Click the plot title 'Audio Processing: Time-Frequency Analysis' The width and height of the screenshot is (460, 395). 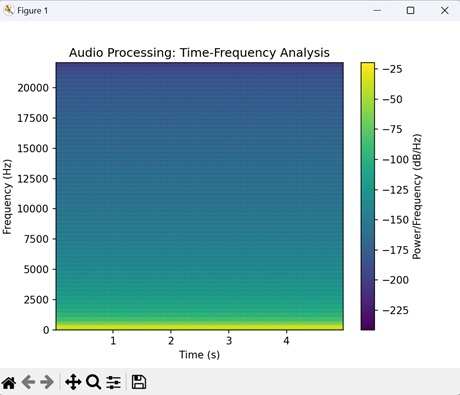click(199, 53)
